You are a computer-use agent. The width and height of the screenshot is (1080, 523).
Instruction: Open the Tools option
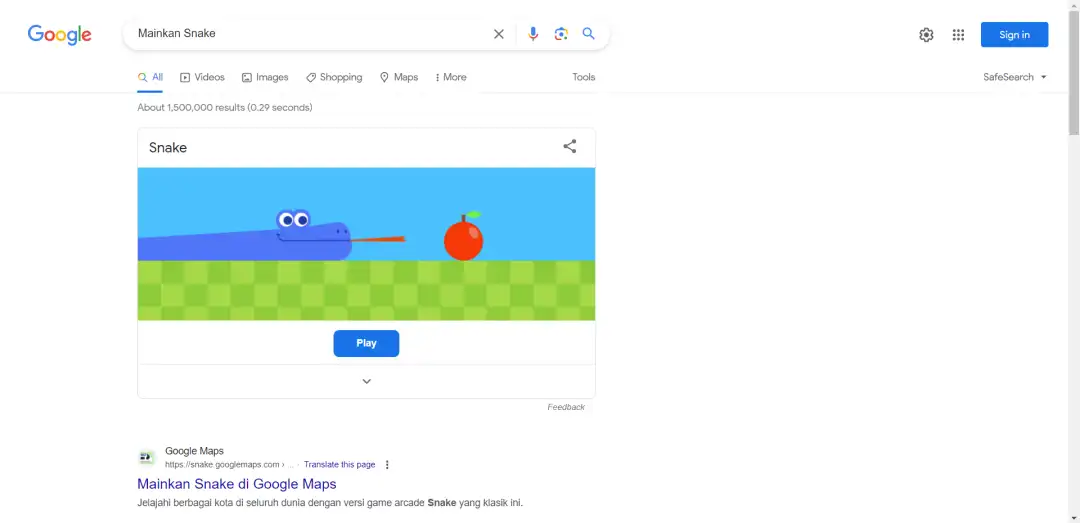tap(583, 77)
